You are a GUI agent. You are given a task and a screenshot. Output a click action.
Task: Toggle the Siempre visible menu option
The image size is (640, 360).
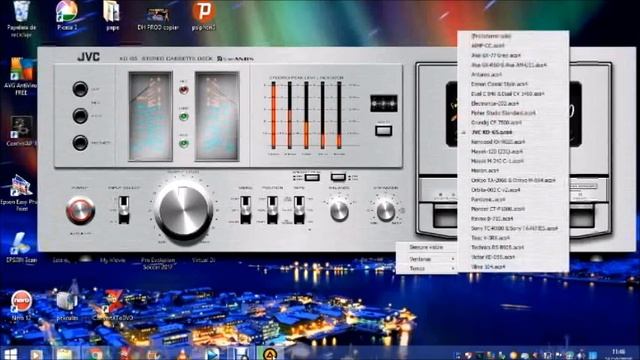coord(427,247)
